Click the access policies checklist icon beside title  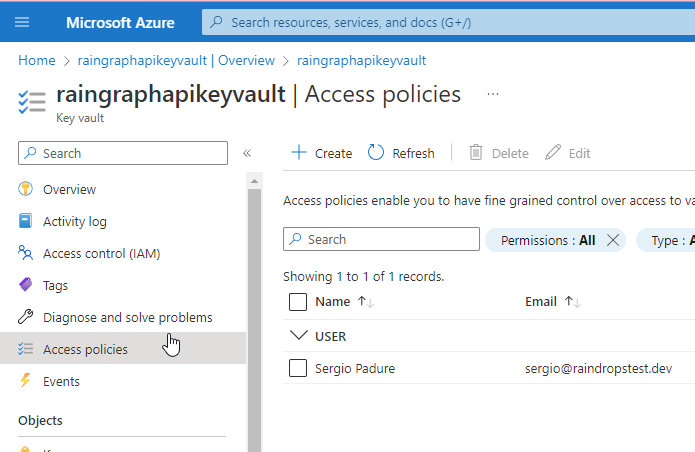(x=32, y=102)
